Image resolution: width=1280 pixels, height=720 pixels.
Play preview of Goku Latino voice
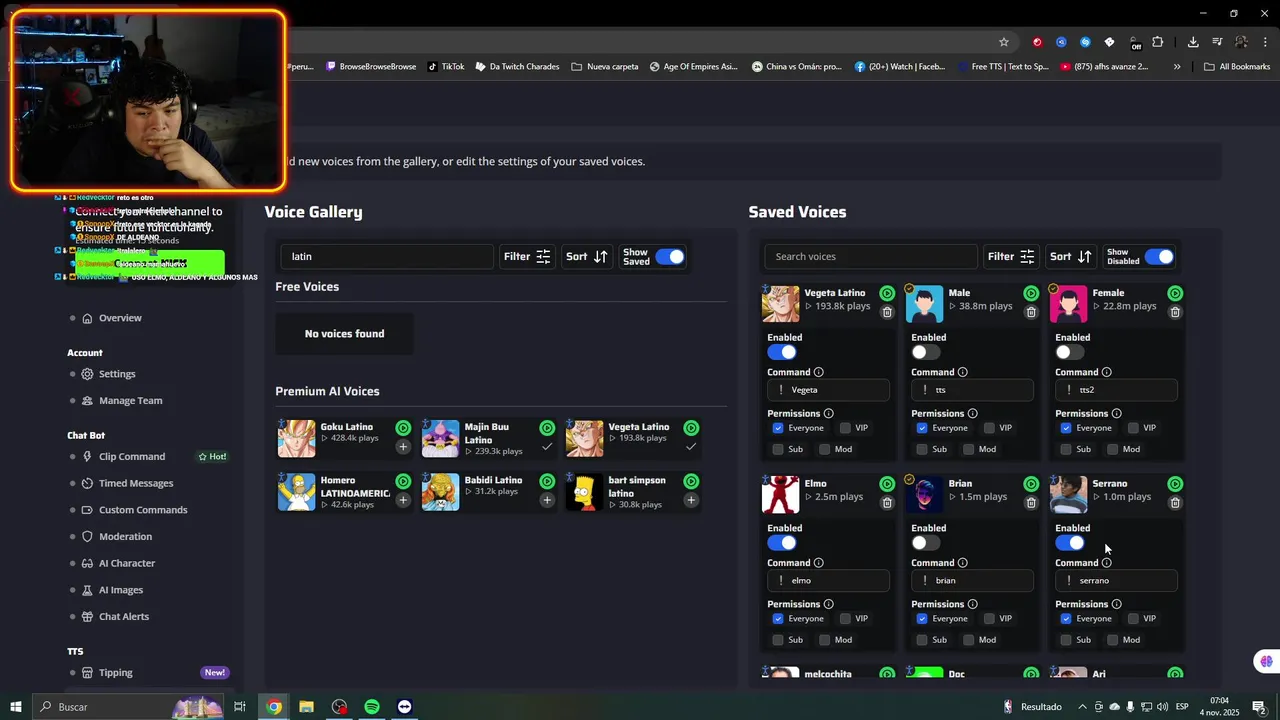[x=403, y=428]
